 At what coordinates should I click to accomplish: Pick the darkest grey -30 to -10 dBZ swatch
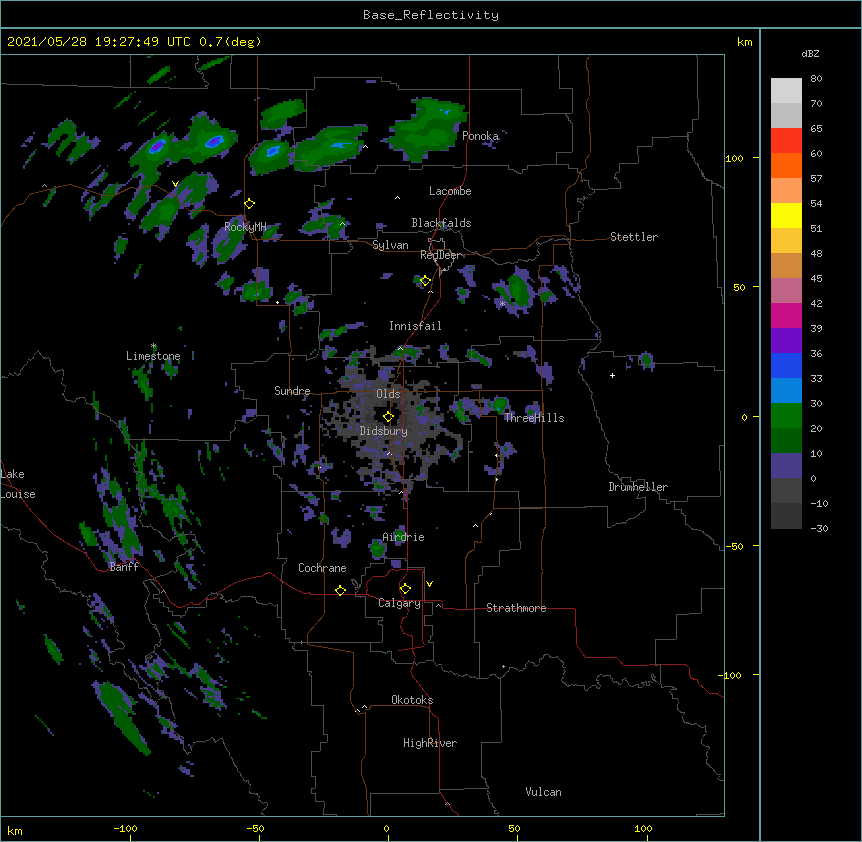[x=786, y=516]
